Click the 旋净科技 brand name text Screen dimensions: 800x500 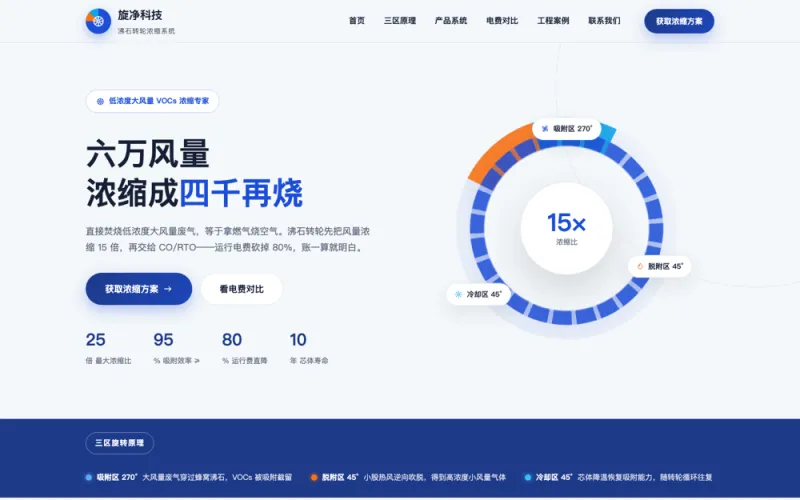point(140,15)
